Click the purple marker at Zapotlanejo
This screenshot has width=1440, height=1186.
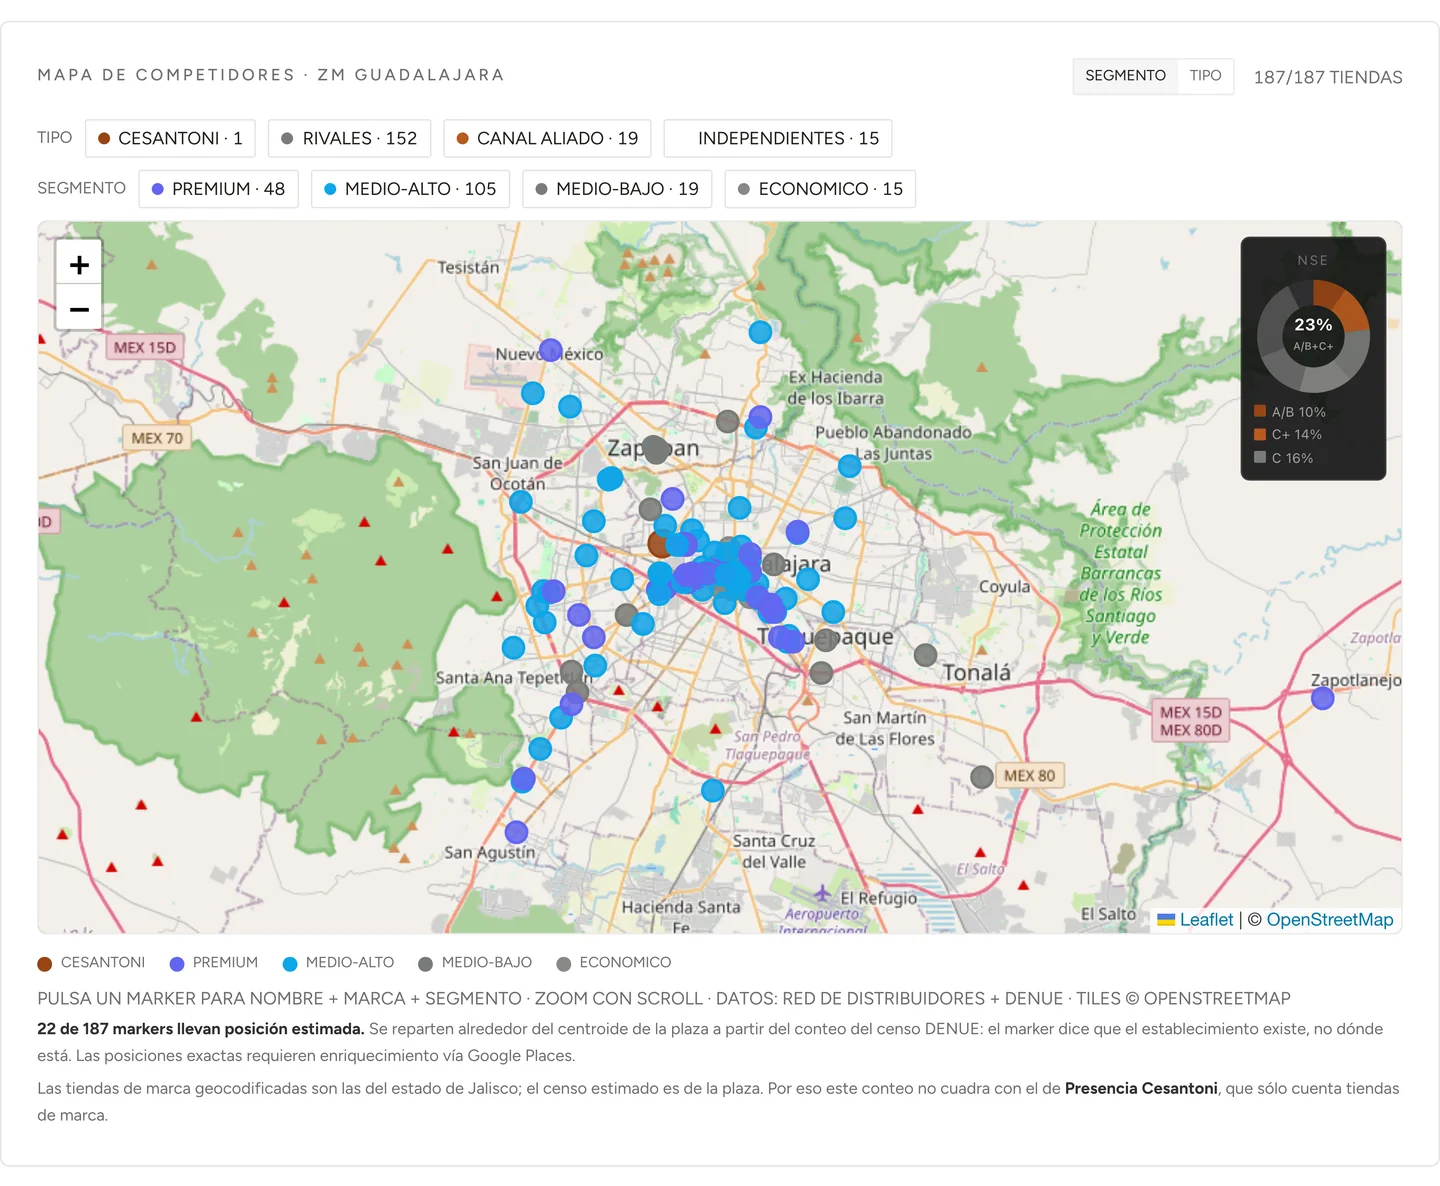click(x=1322, y=698)
